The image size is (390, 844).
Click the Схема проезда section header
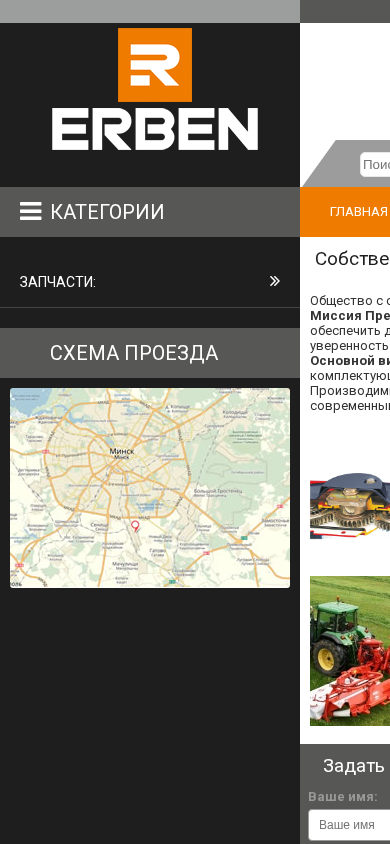click(x=150, y=353)
